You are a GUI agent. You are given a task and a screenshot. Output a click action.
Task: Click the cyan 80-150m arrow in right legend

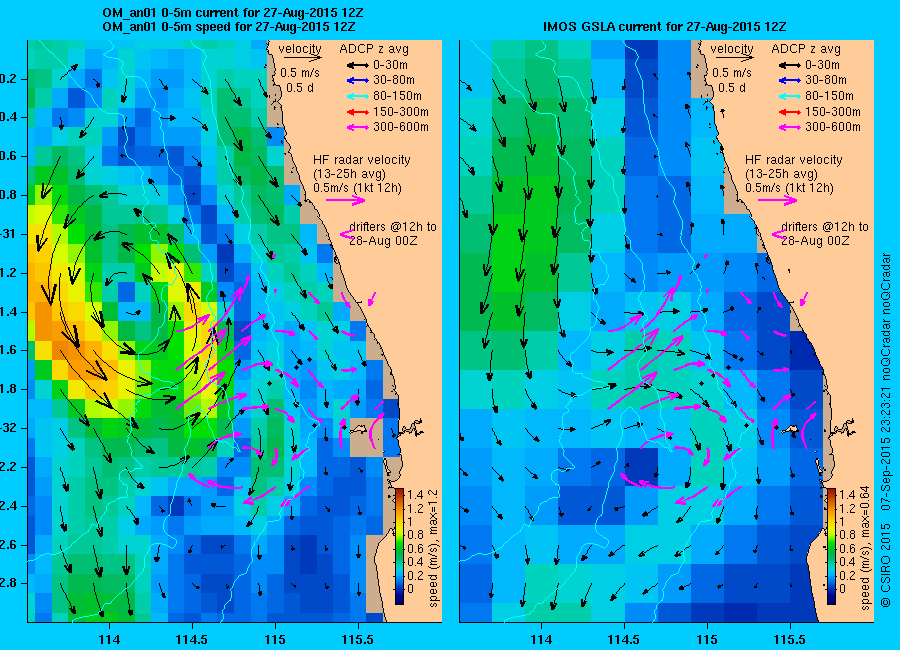pos(790,96)
